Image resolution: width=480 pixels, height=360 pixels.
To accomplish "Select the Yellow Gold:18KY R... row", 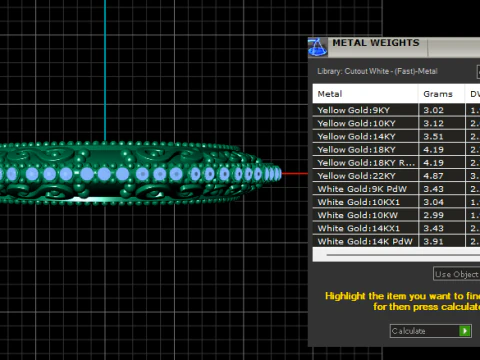I will (396, 163).
